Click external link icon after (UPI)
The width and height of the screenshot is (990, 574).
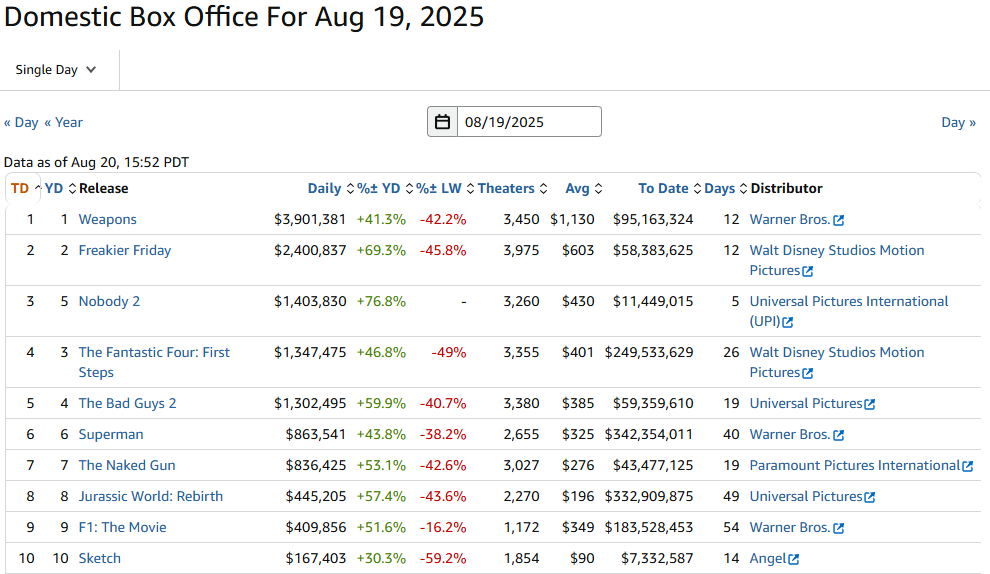click(x=787, y=323)
